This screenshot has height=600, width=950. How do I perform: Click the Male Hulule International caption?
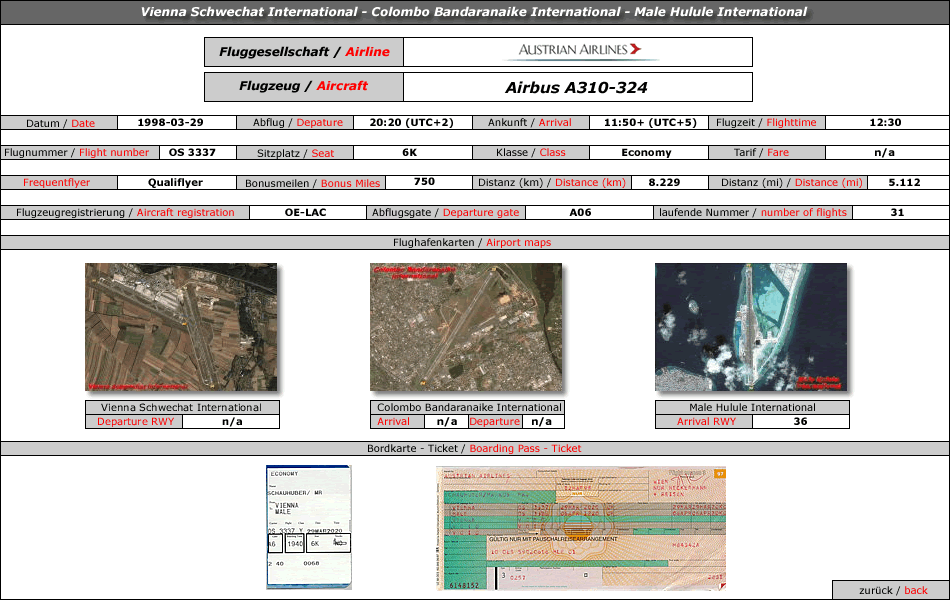click(752, 407)
